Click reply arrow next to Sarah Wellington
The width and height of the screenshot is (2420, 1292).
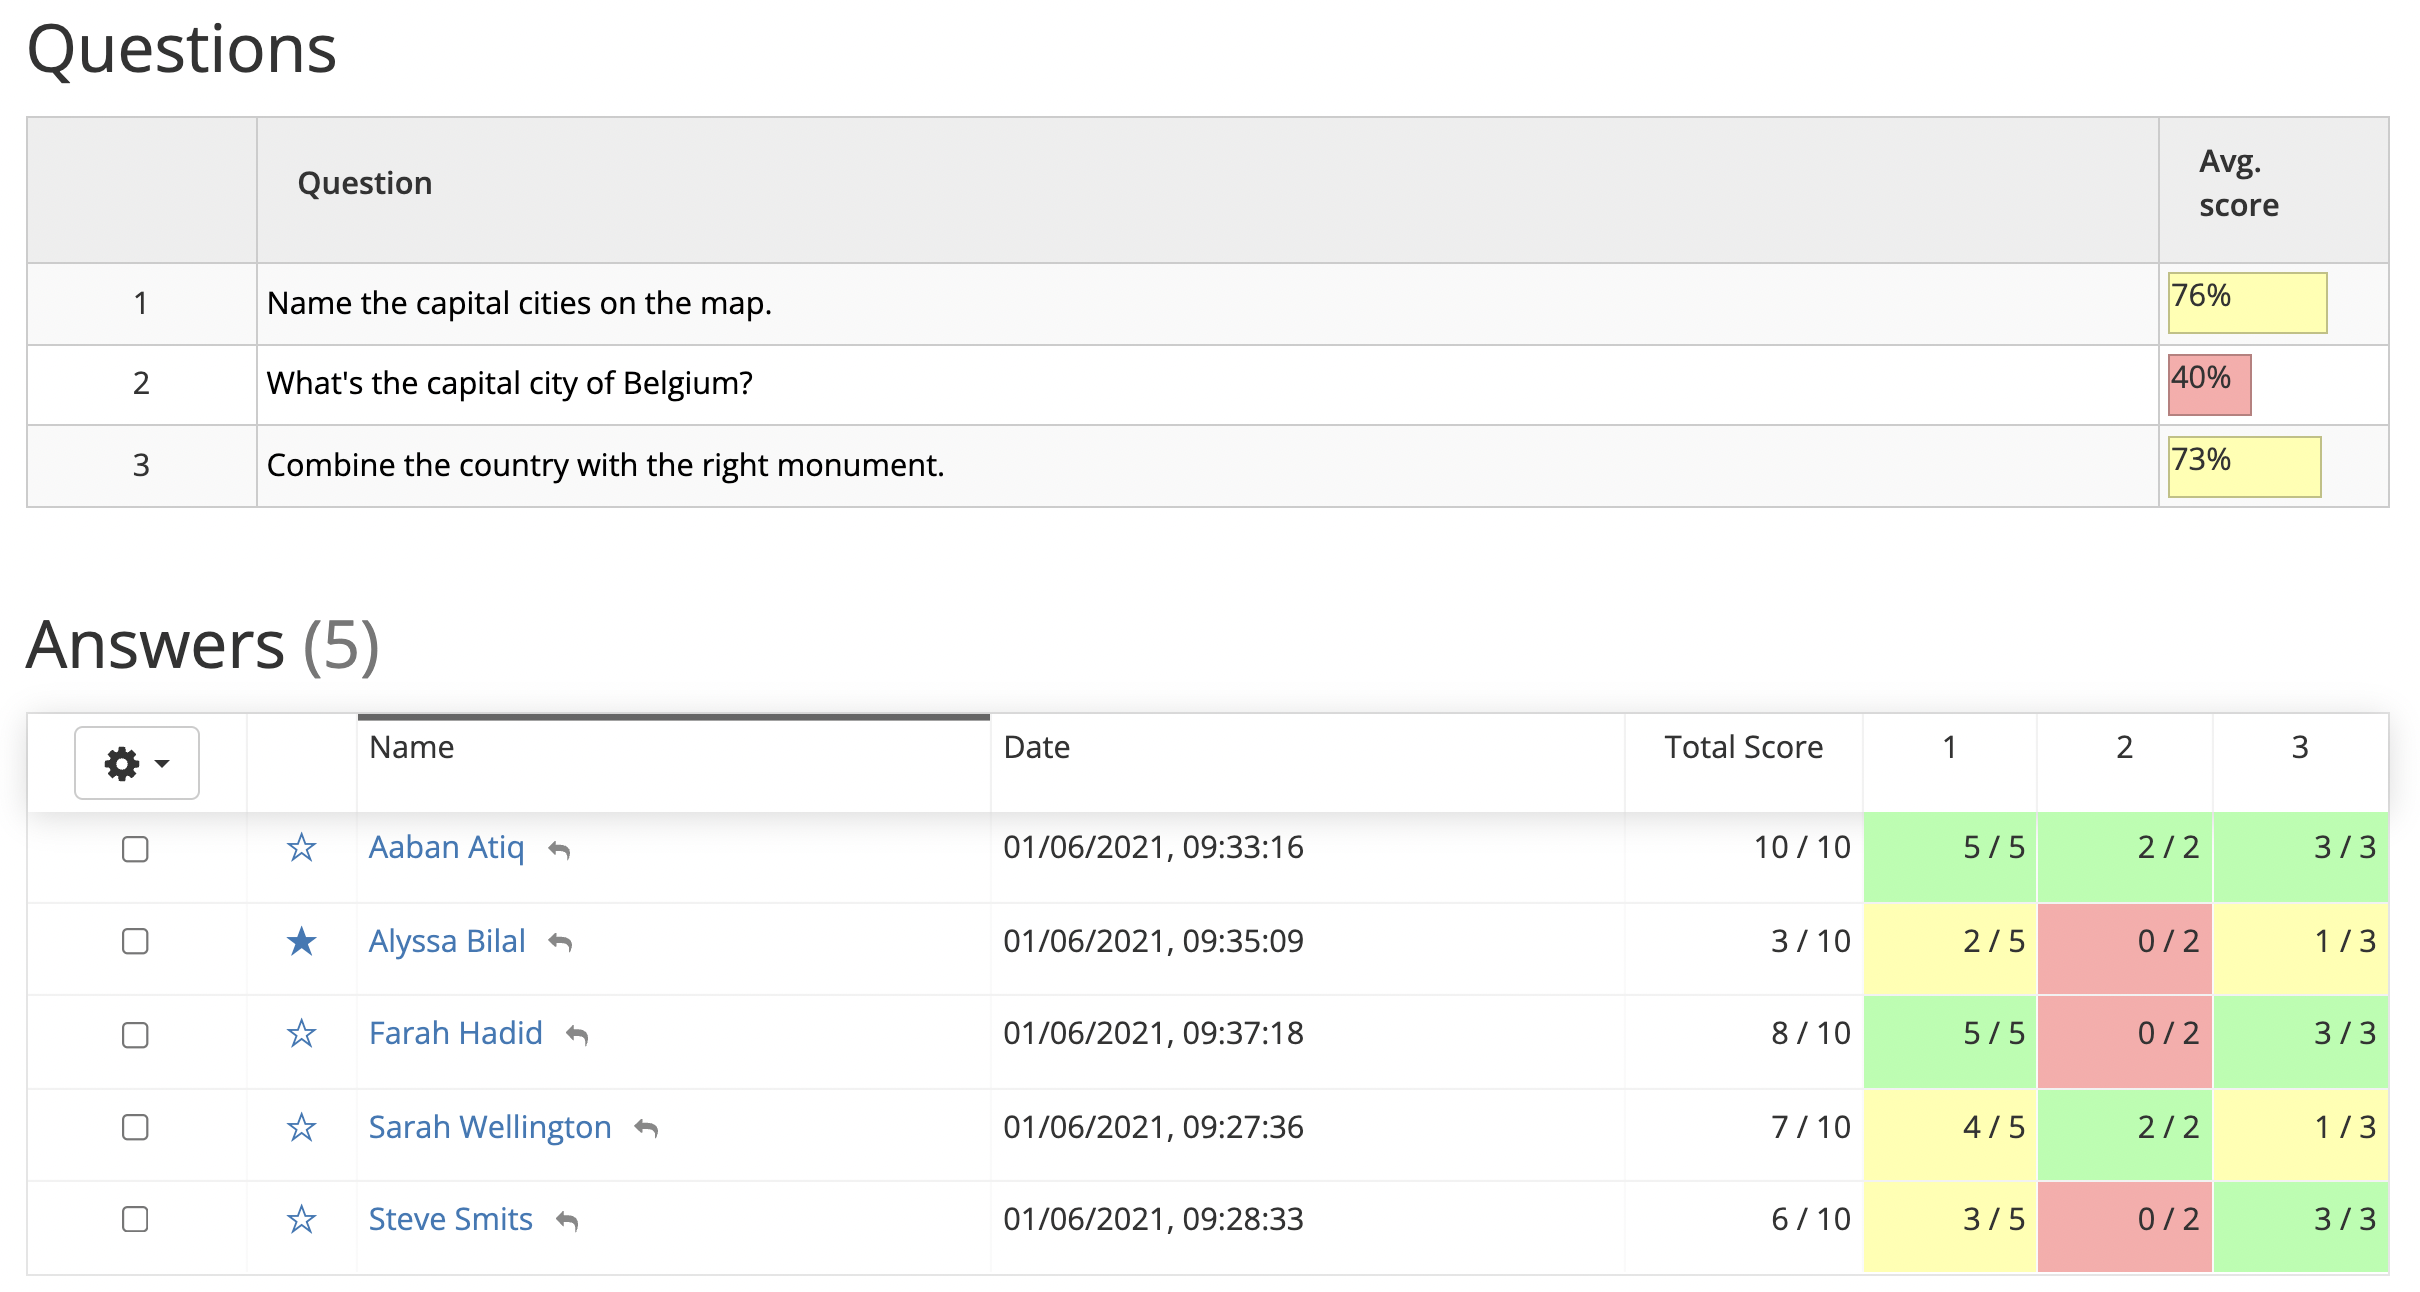pos(647,1128)
